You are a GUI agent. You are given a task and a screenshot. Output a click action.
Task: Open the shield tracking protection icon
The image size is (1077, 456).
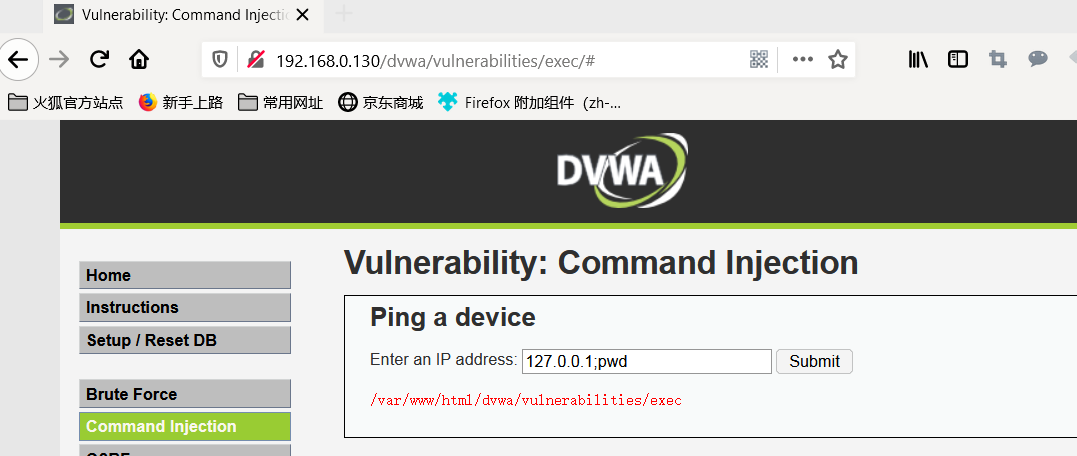(x=220, y=60)
